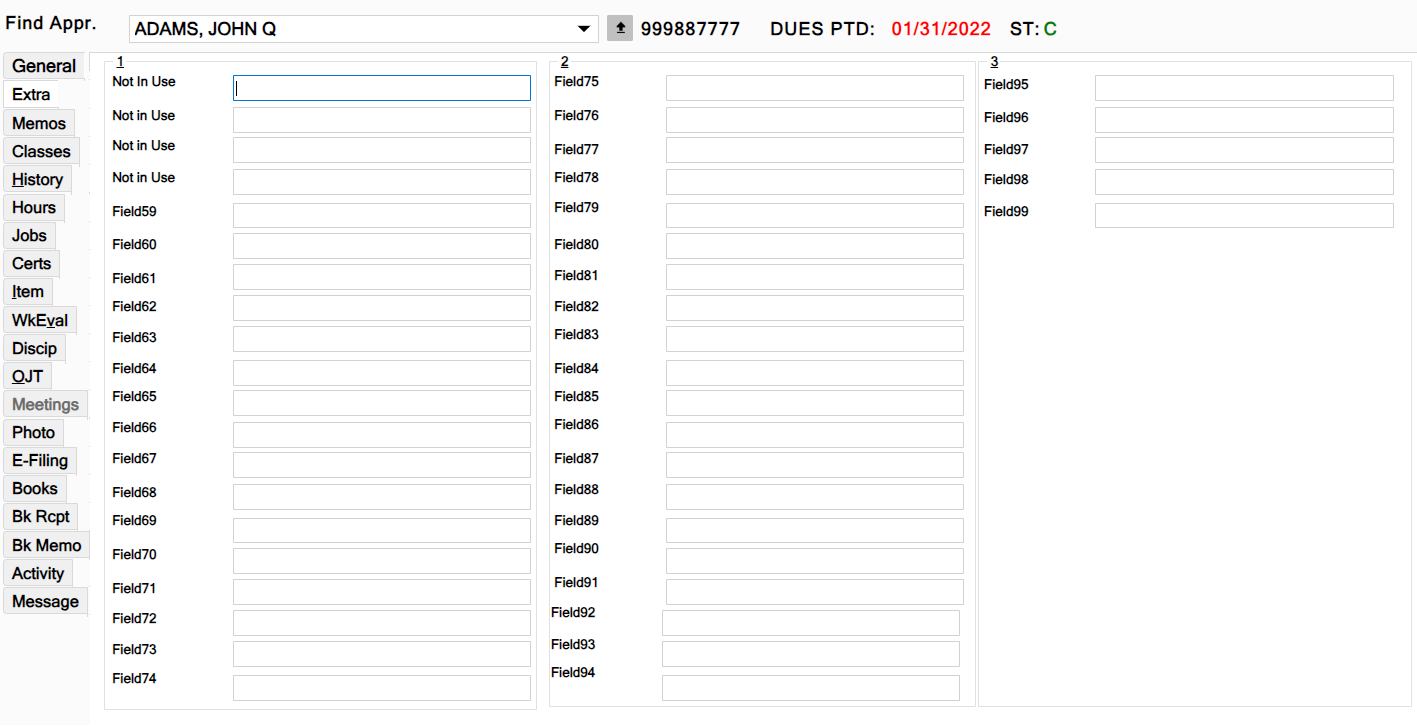Open the Bk Rcpt tab

(x=40, y=517)
